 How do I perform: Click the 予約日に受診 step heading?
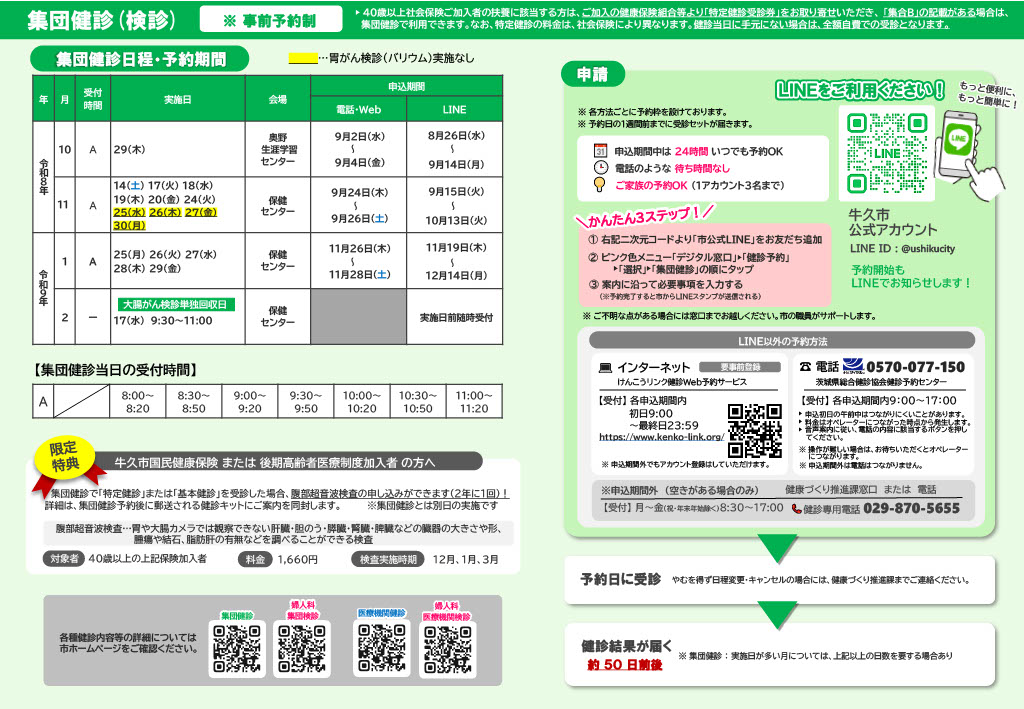coord(620,579)
